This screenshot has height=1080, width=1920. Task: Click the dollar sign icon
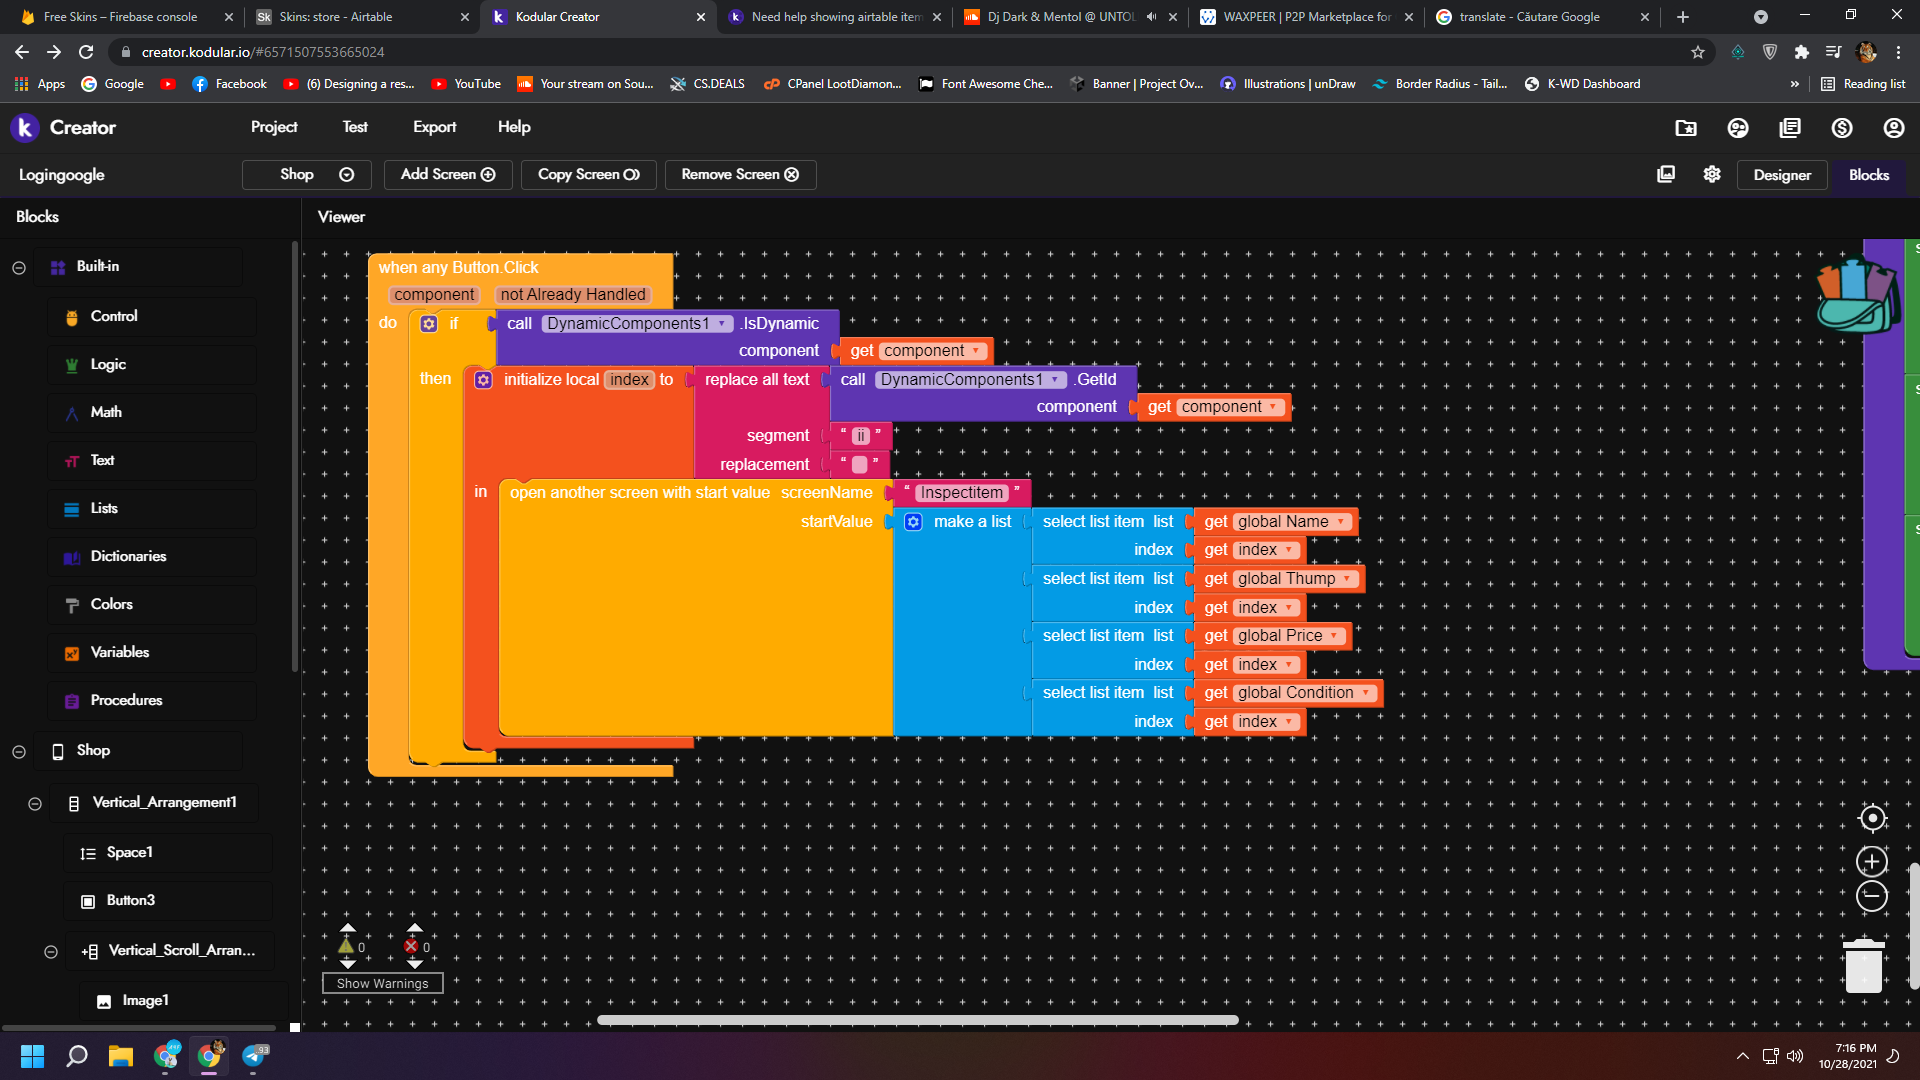[x=1842, y=128]
